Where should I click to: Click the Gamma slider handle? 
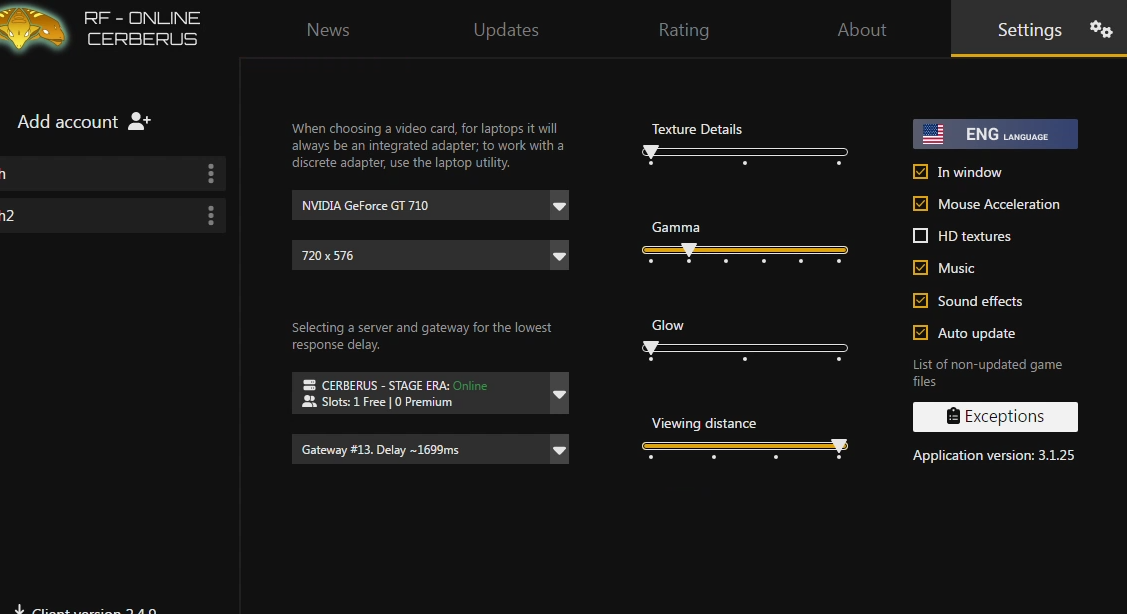coord(689,249)
